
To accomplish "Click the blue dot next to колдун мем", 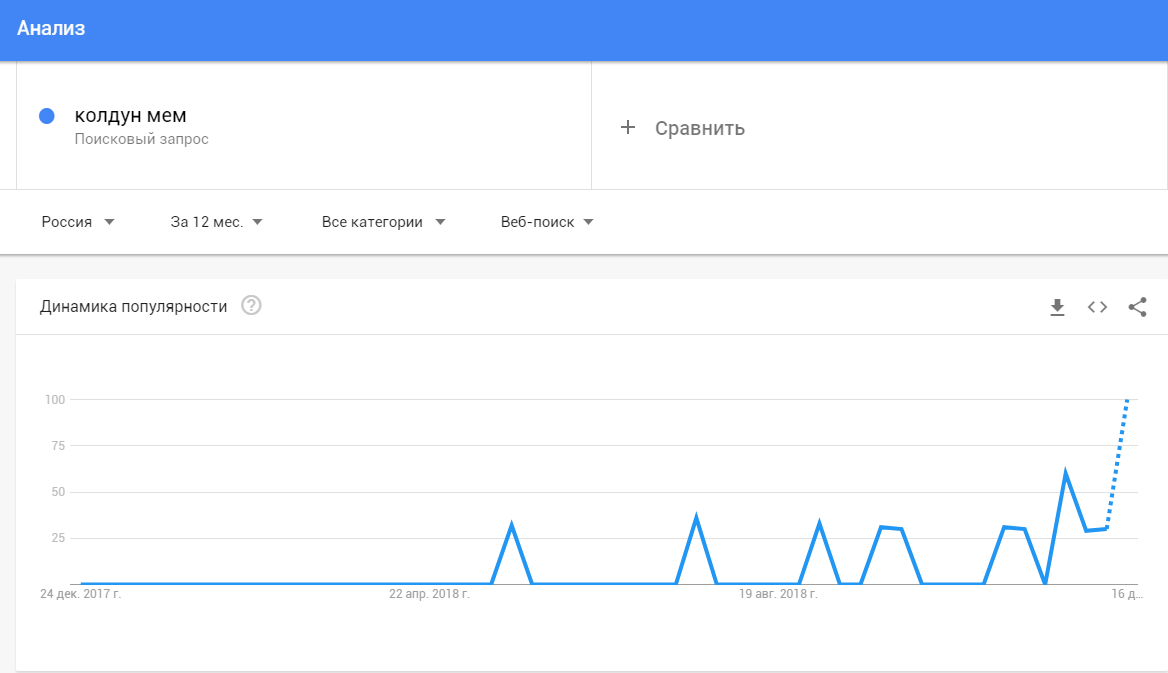I will 47,116.
